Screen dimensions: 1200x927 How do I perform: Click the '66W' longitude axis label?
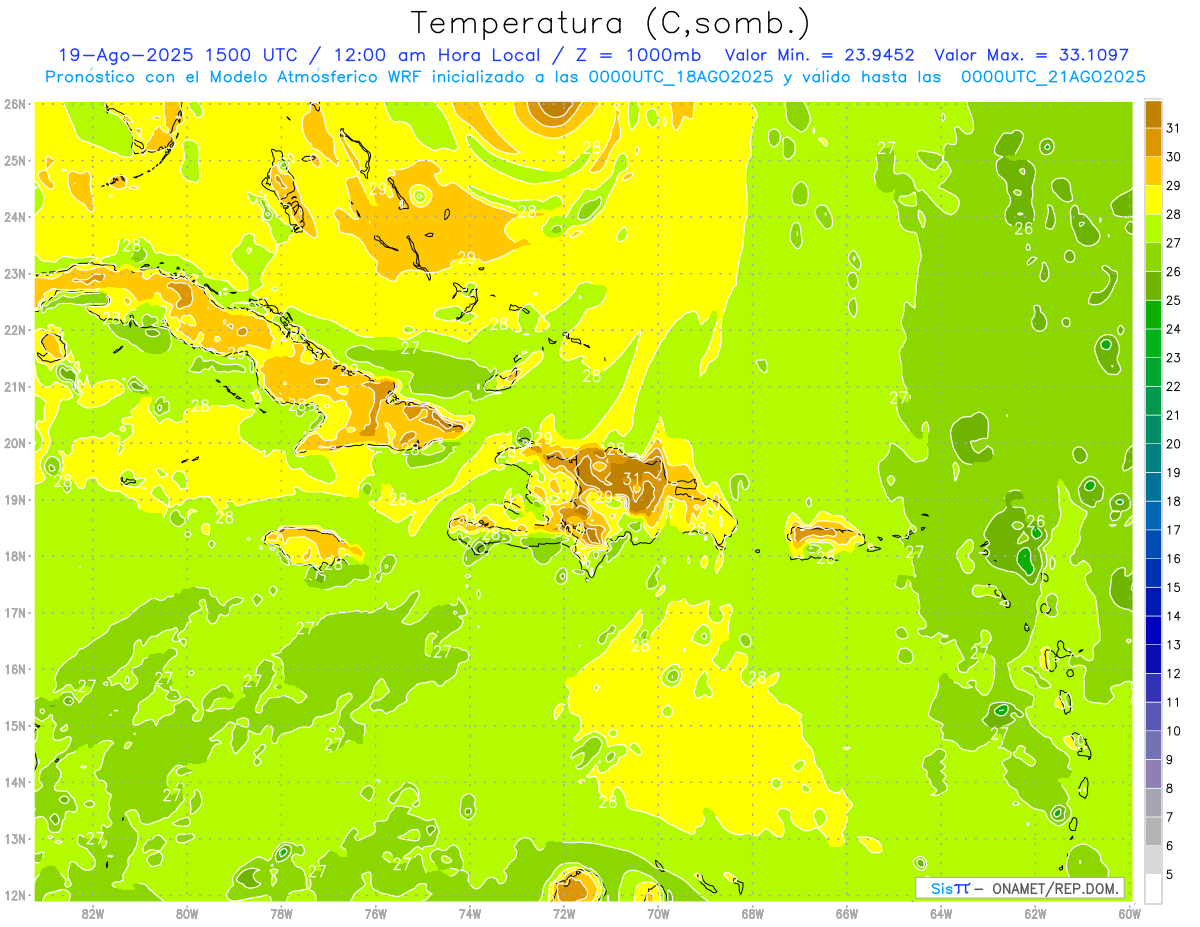[x=847, y=913]
